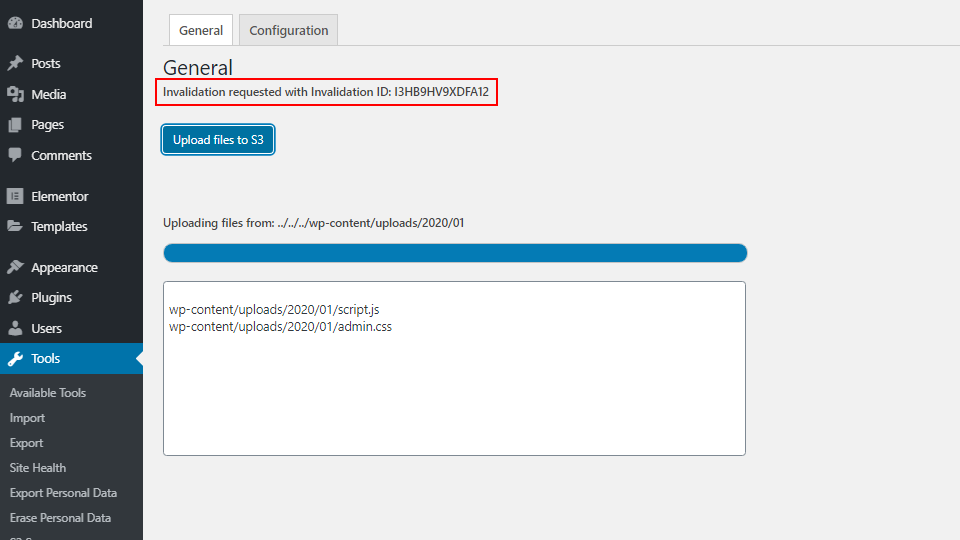Click the General page heading

[198, 67]
